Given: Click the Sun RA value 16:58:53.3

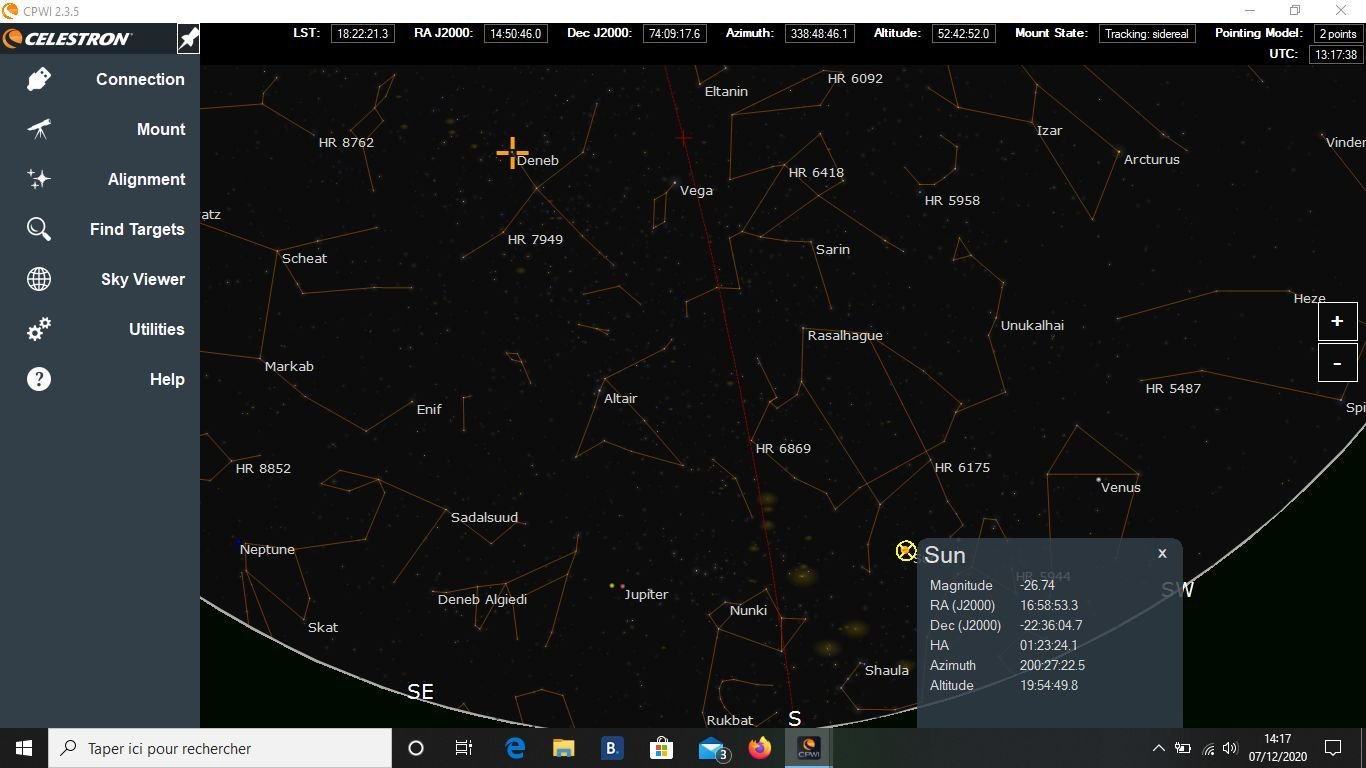Looking at the screenshot, I should tap(1049, 605).
